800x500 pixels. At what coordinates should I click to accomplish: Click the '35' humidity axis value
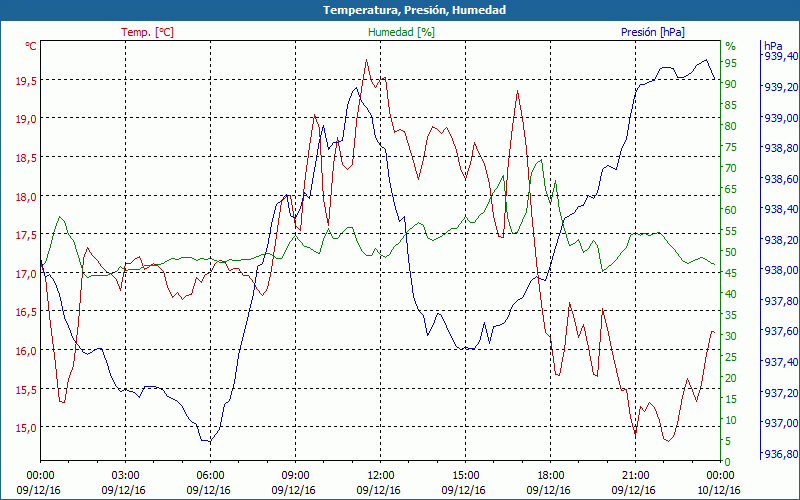(731, 315)
